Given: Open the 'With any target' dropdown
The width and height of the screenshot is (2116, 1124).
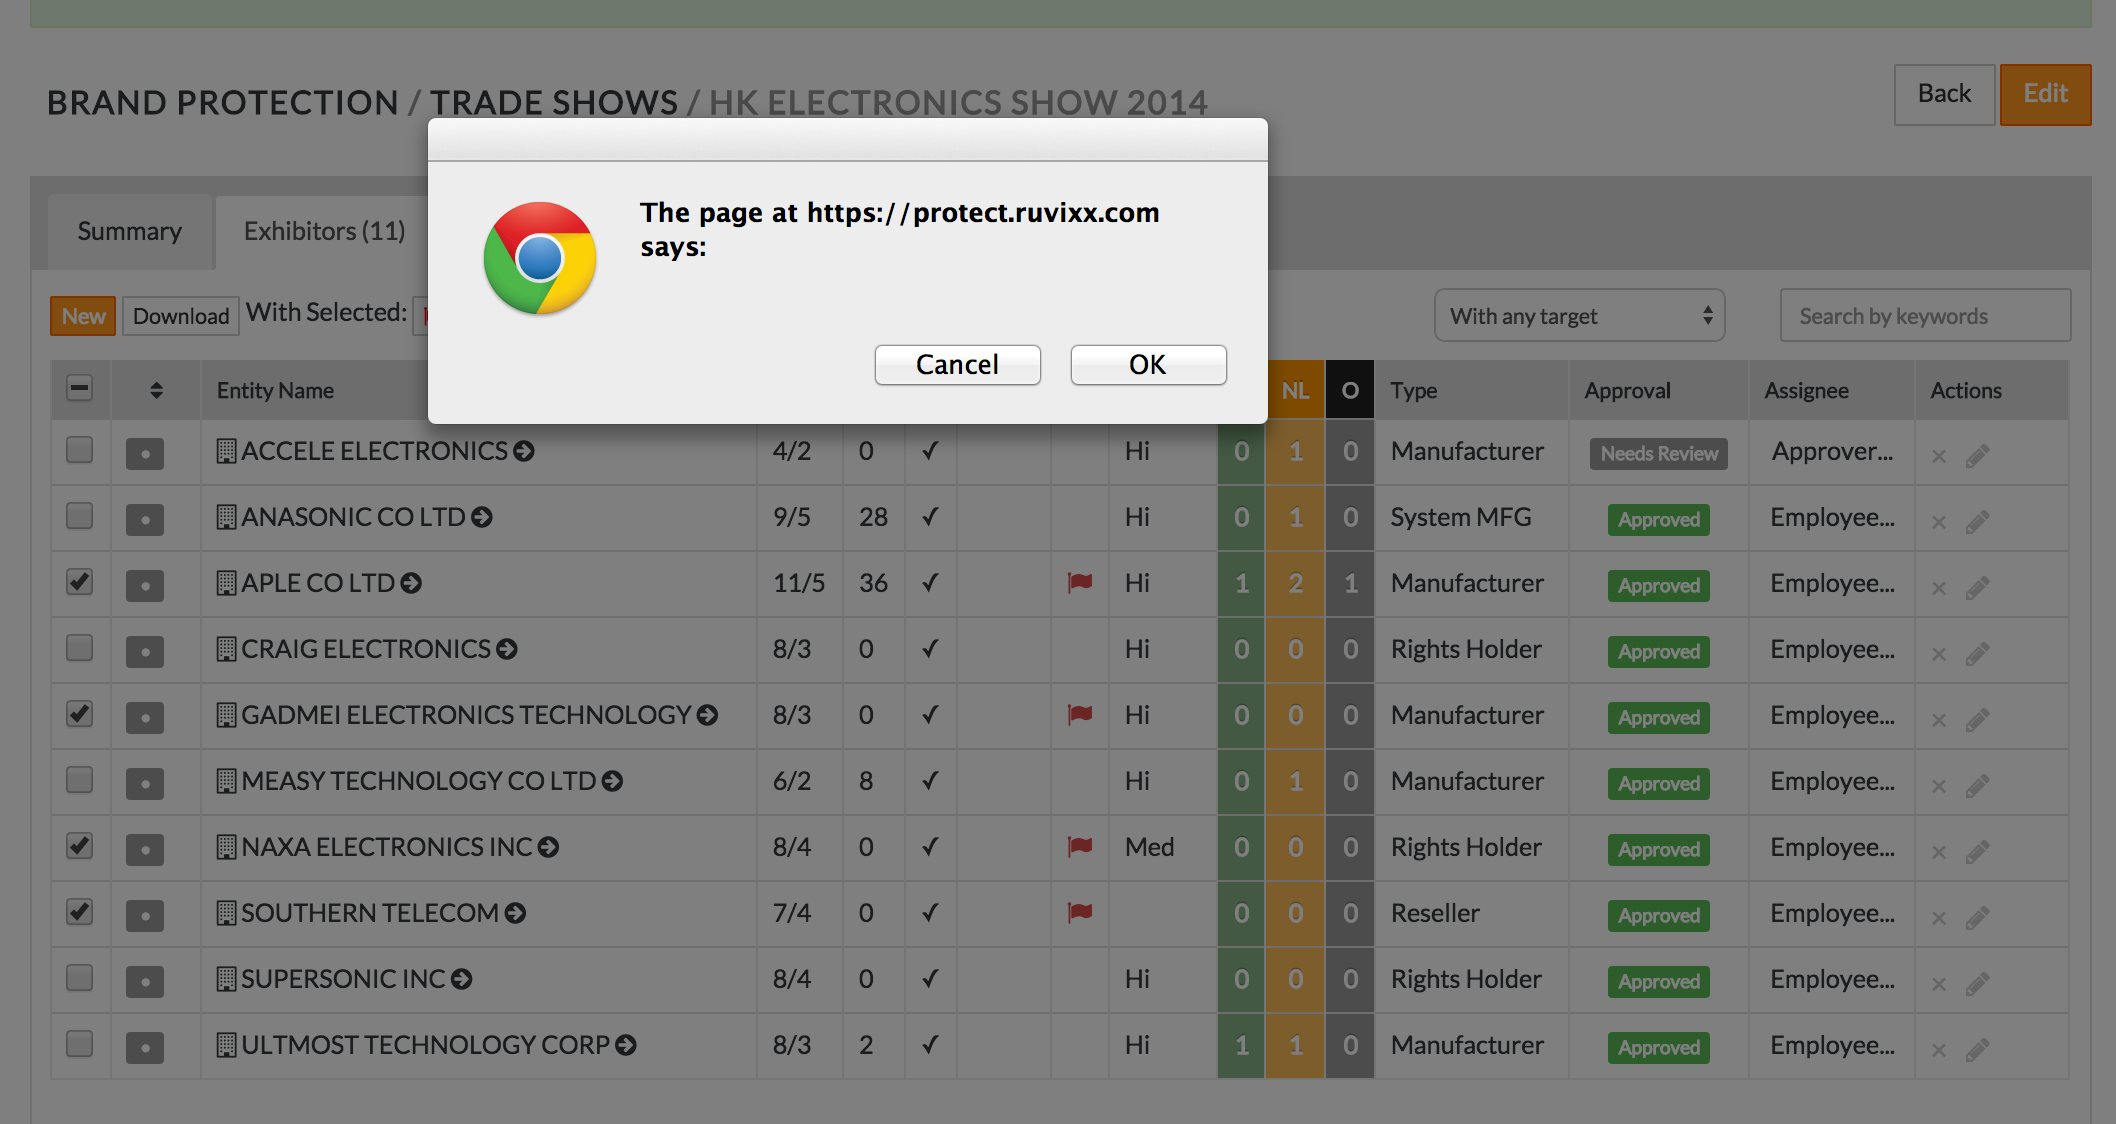Looking at the screenshot, I should point(1579,316).
